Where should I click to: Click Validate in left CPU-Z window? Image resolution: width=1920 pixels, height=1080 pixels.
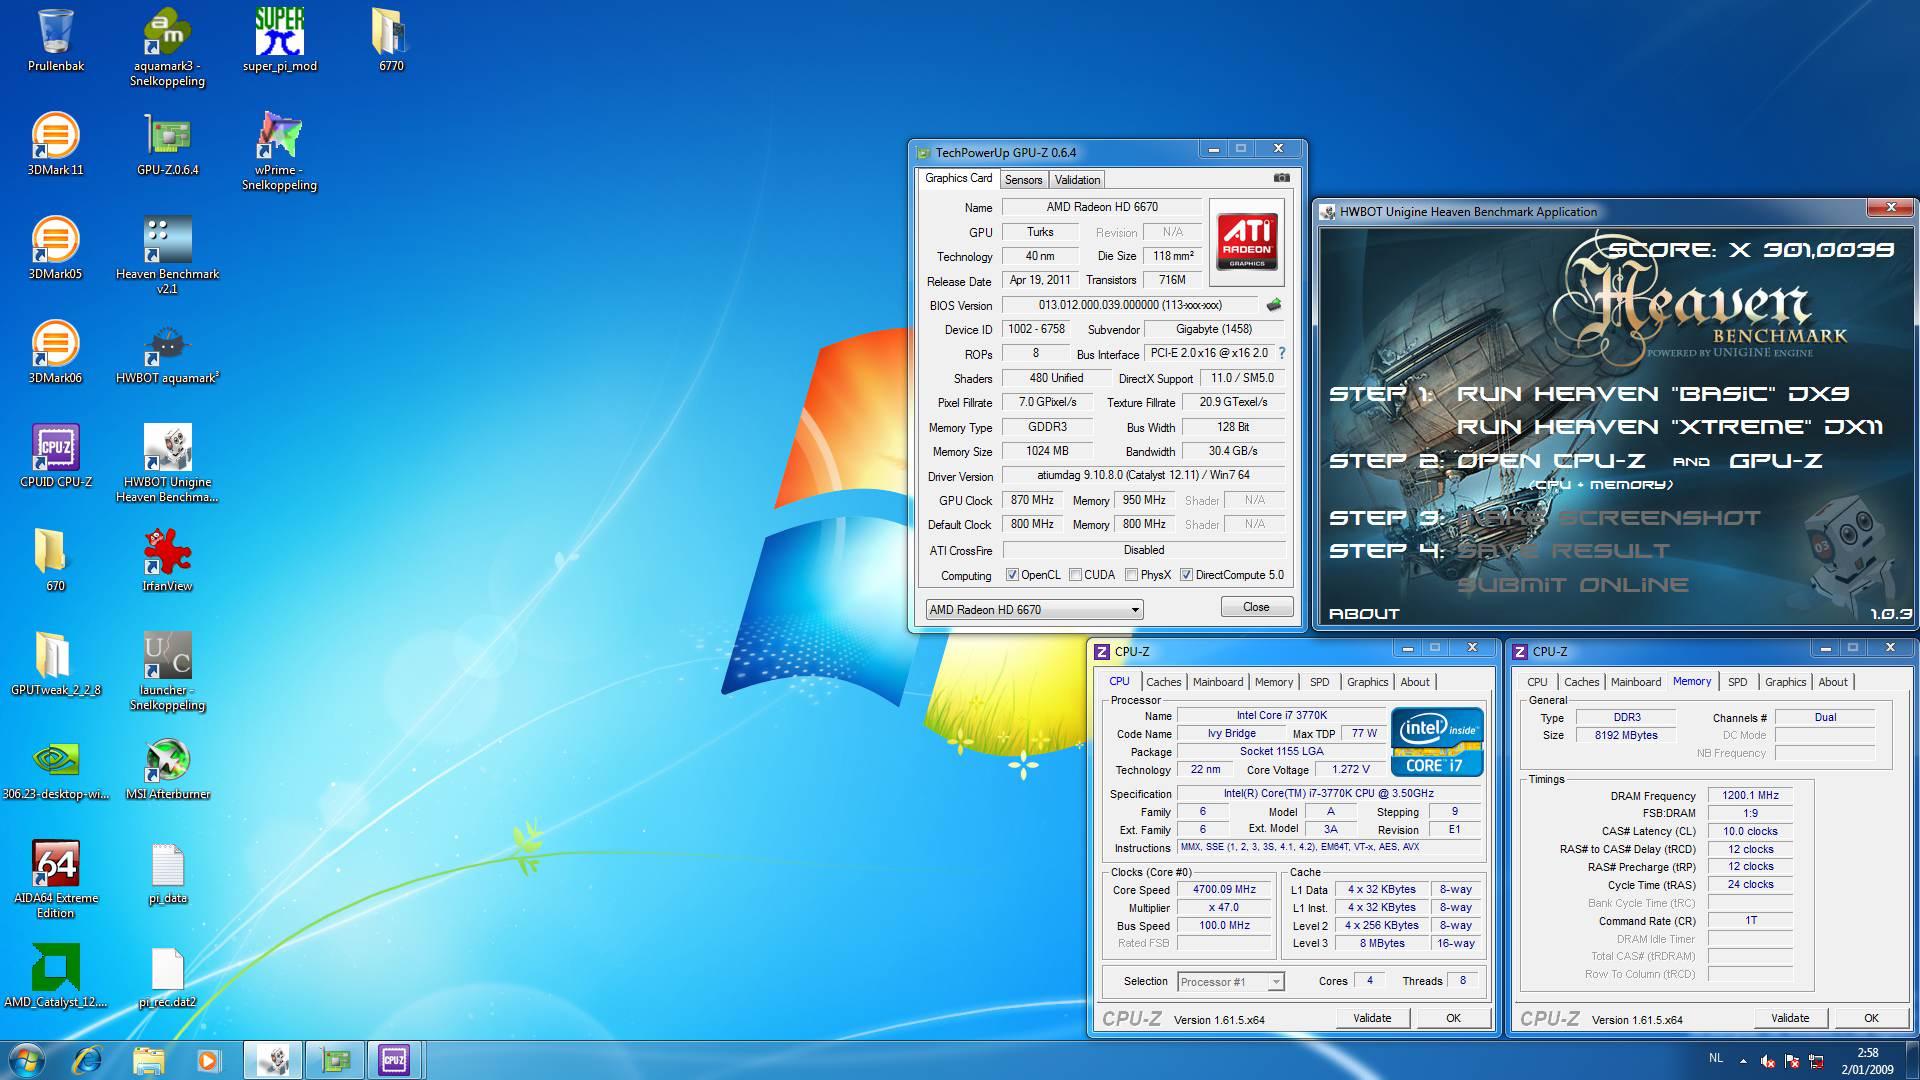coord(1372,1018)
